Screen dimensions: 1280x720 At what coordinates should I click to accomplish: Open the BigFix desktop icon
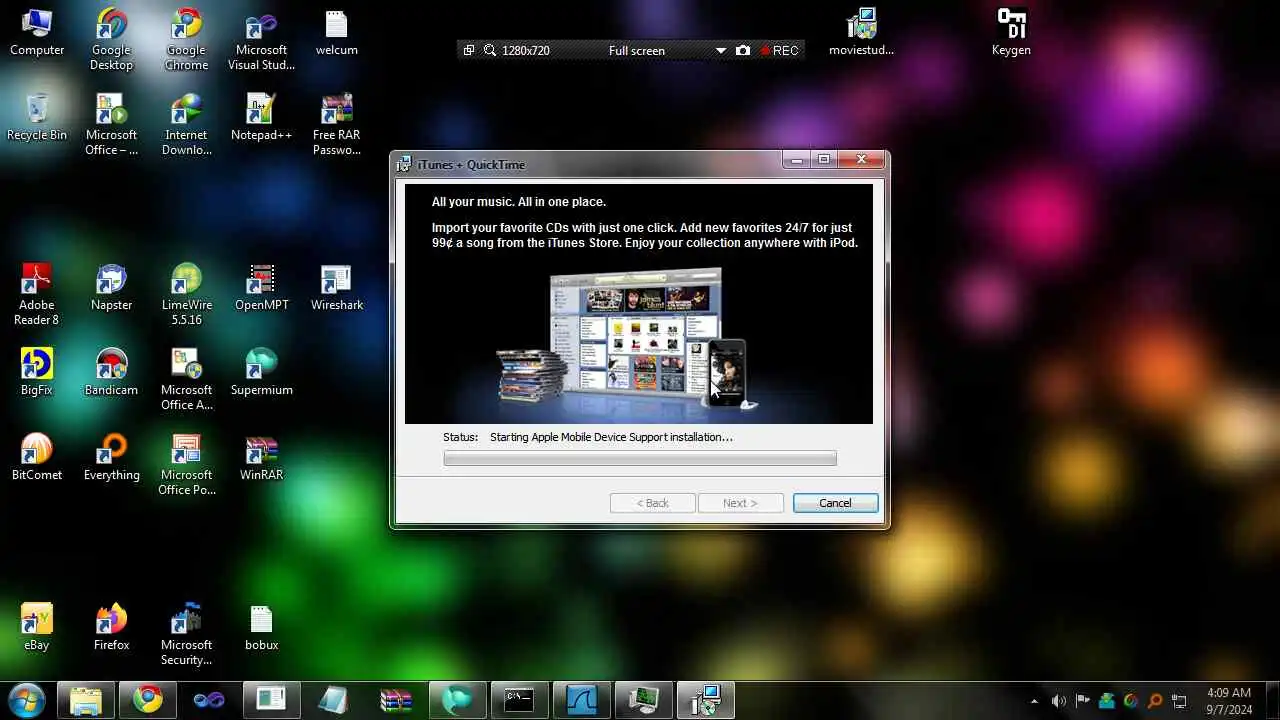pos(37,373)
